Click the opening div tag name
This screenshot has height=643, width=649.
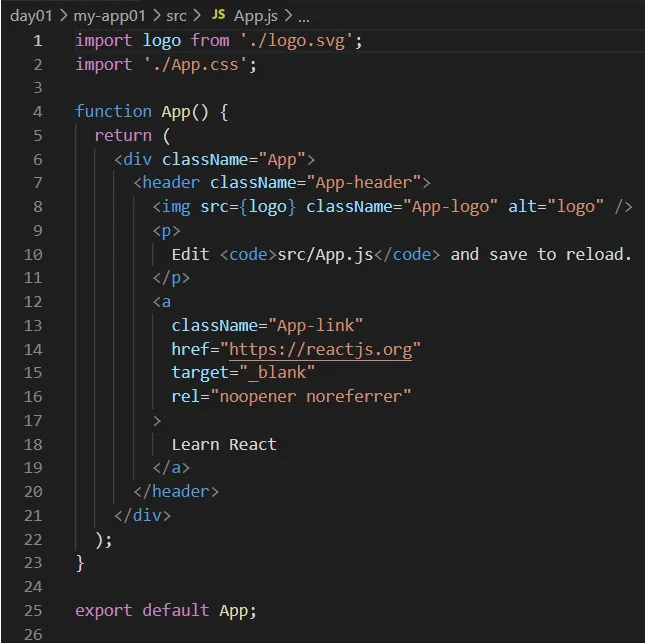(x=137, y=160)
